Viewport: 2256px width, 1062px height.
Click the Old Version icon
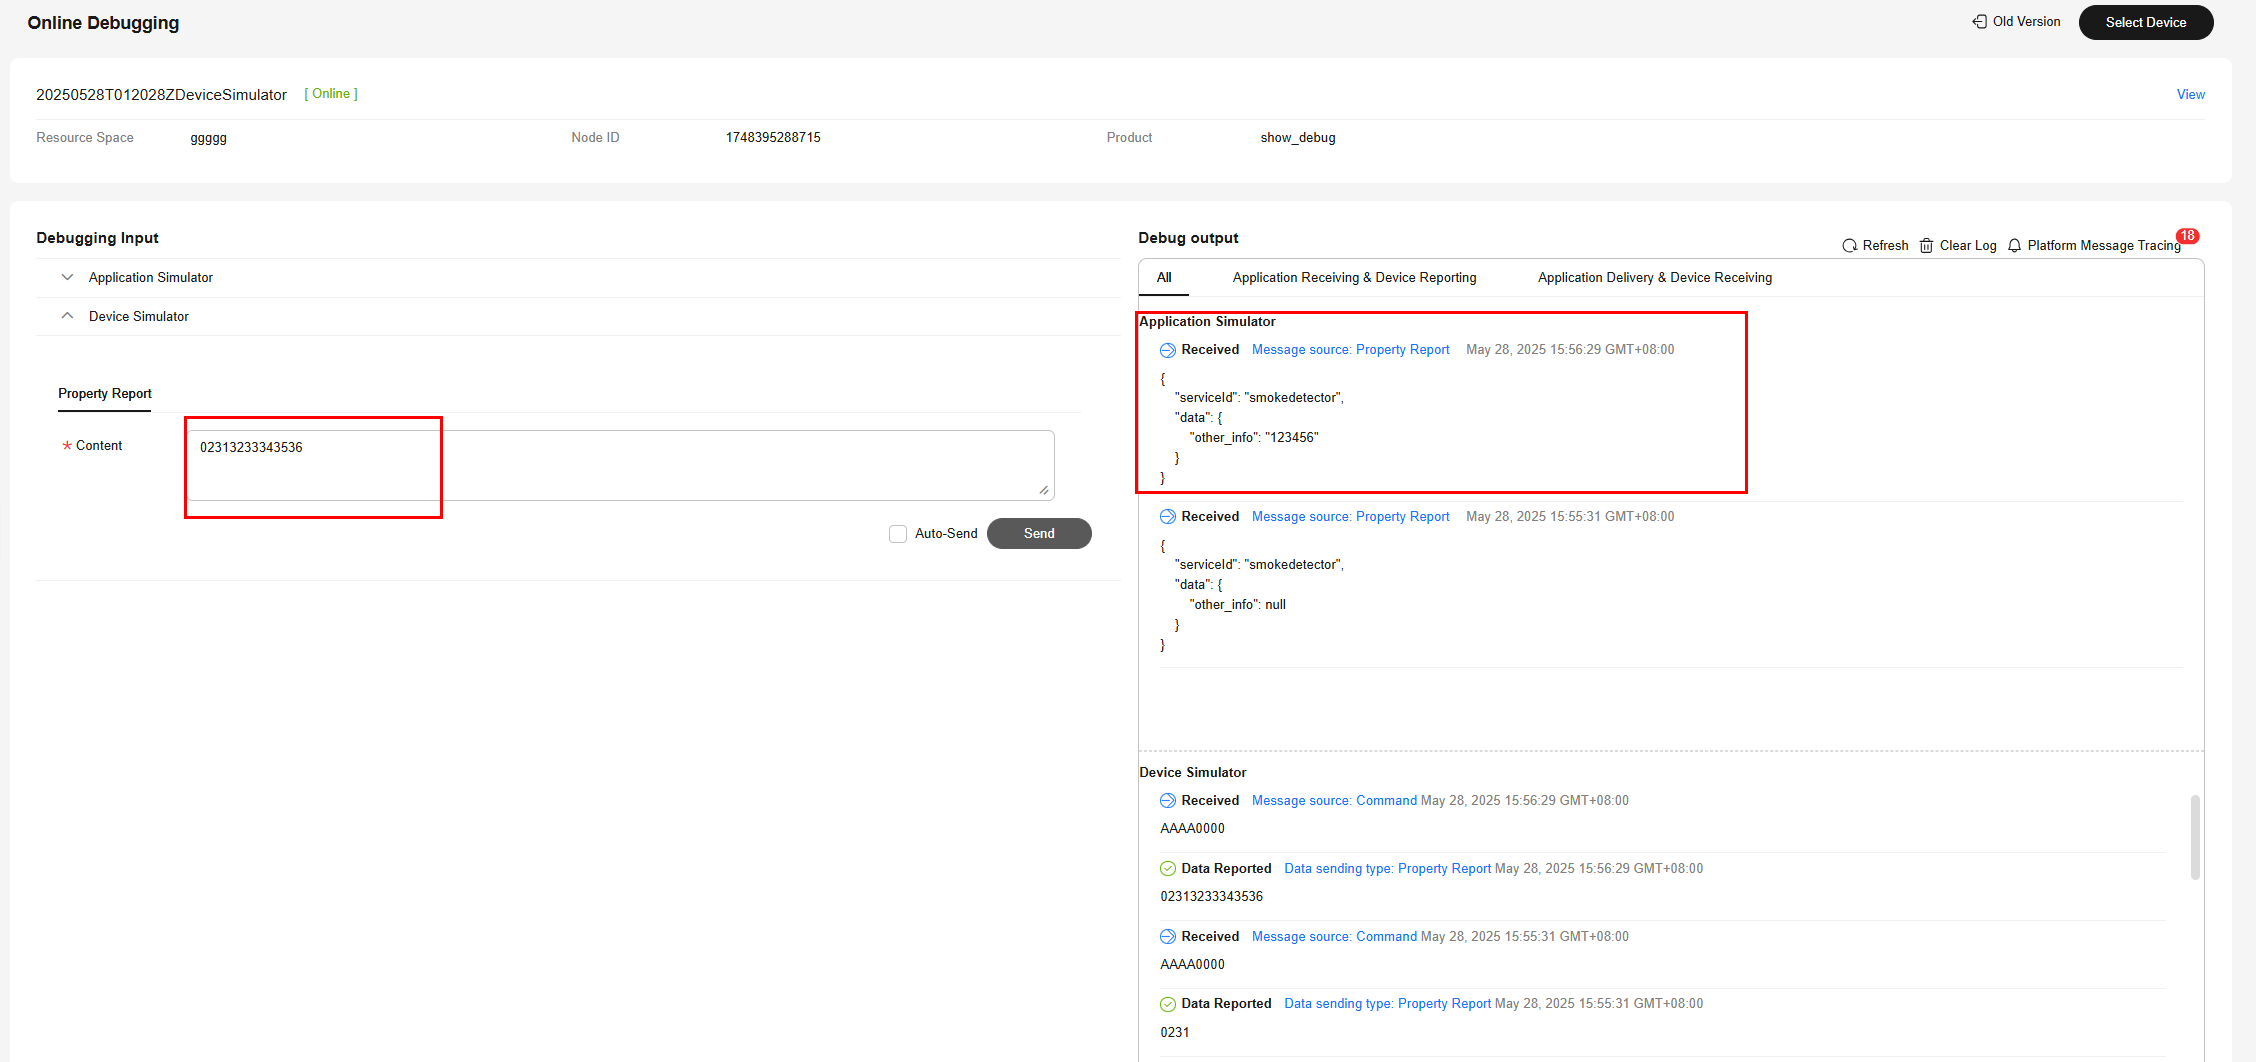point(1979,22)
